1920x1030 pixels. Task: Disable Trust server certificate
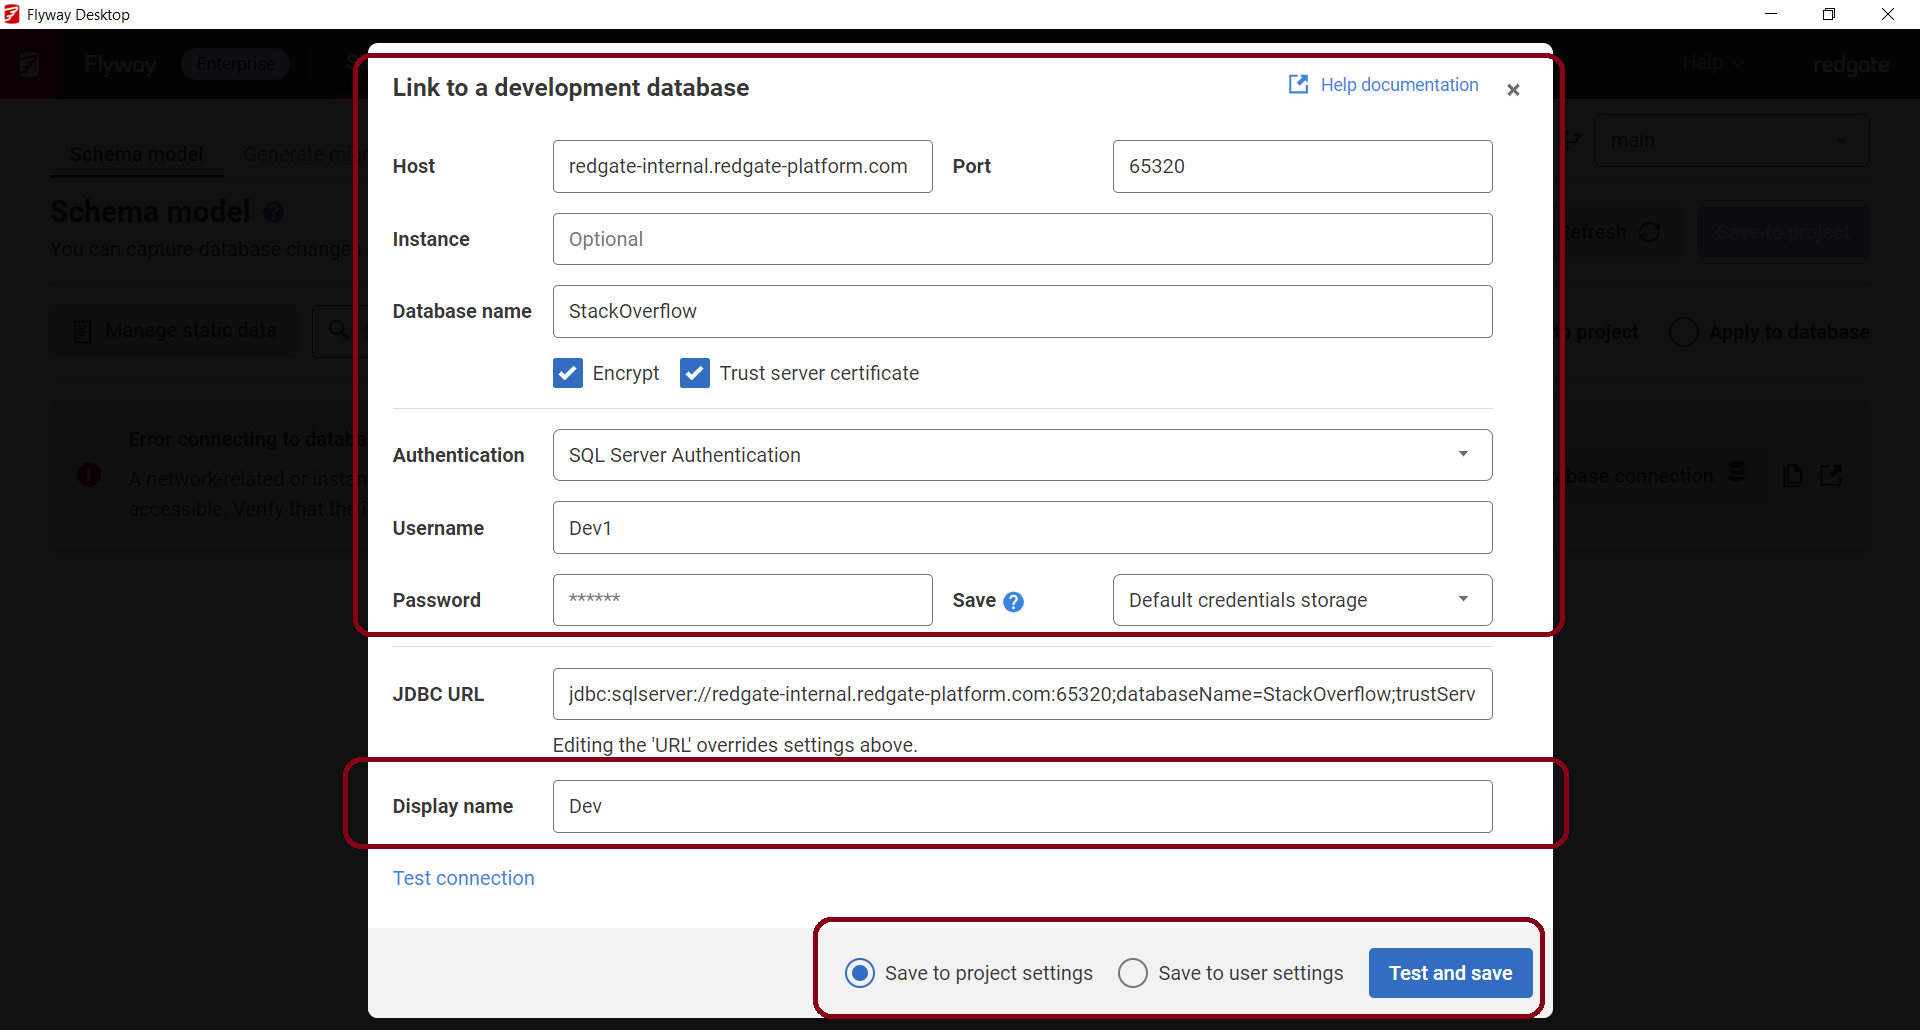[694, 372]
